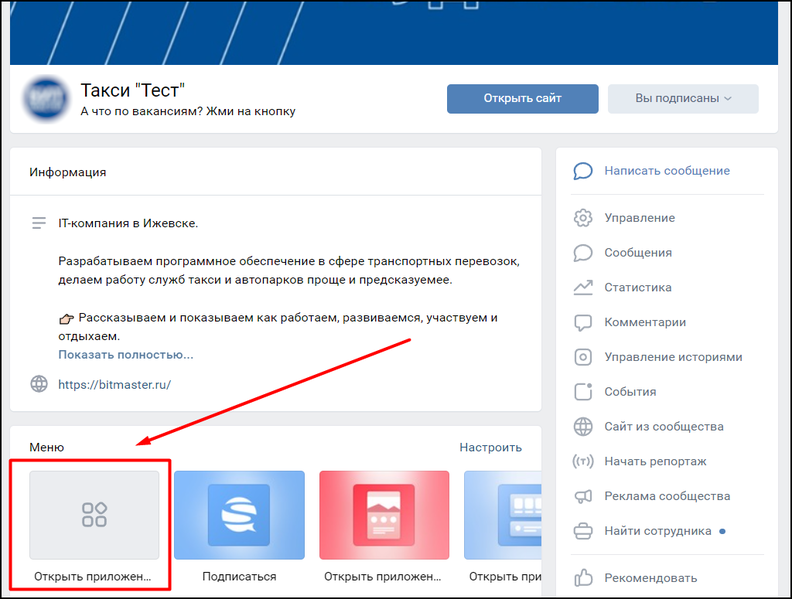
Task: Click the globe icon next to bitmaster link
Action: 39,384
